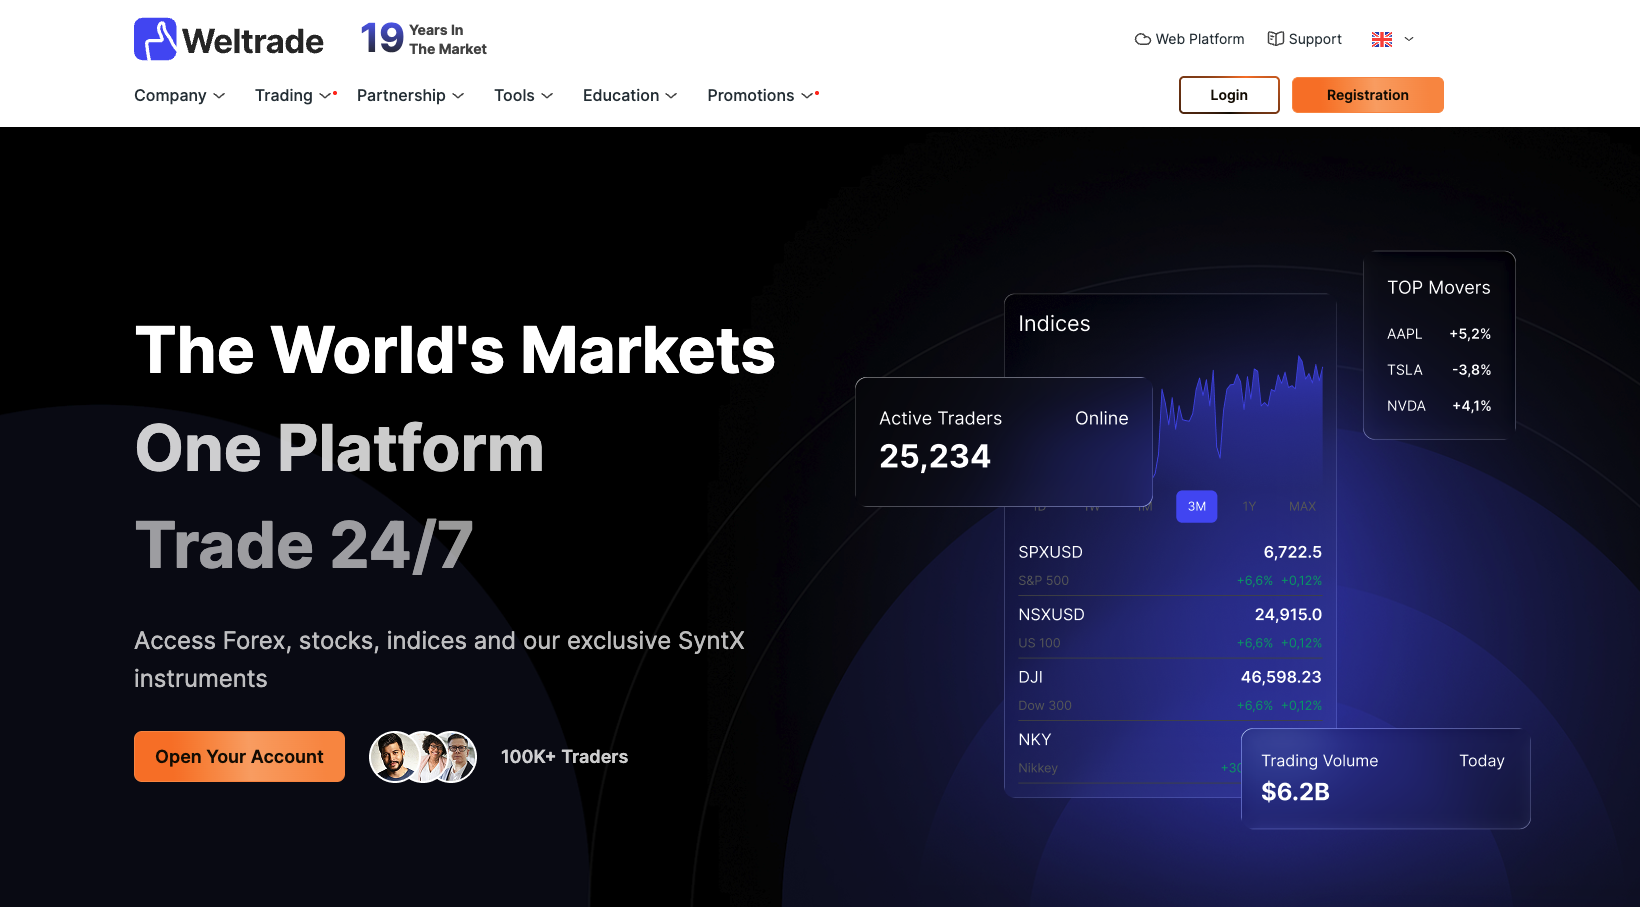
Task: Click the Weltrade logo
Action: [x=229, y=39]
